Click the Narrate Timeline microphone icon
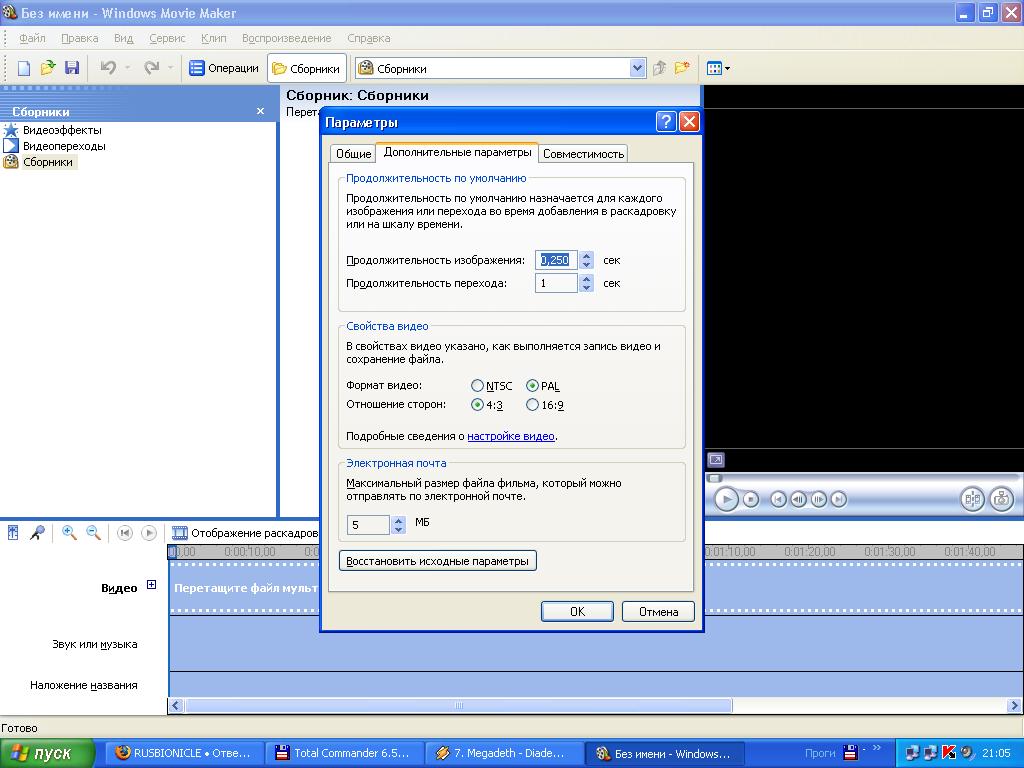1024x768 pixels. coord(37,533)
